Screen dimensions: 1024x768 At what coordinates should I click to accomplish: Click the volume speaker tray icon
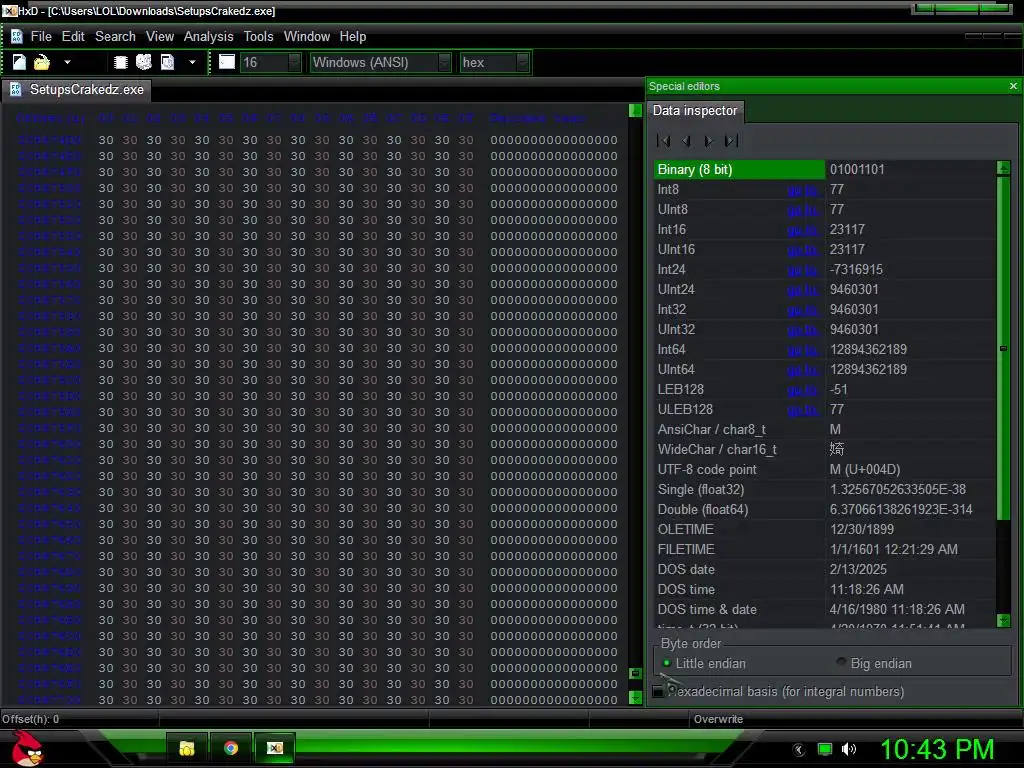click(x=849, y=750)
